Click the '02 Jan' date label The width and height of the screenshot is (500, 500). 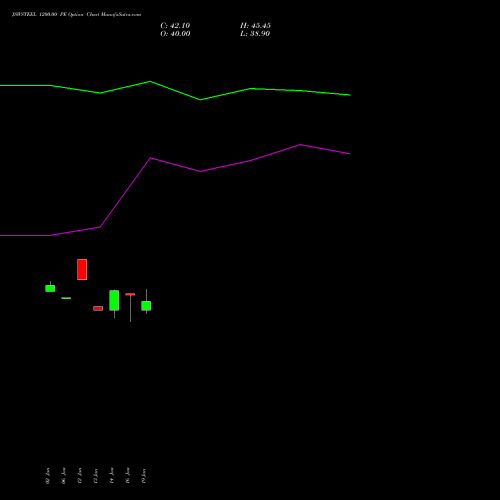click(x=48, y=476)
